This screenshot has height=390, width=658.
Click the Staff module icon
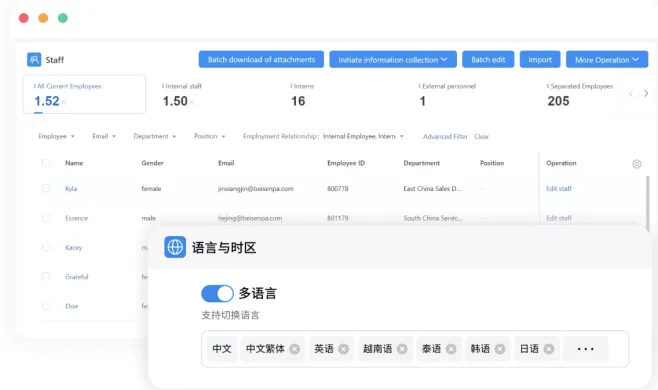coord(34,60)
